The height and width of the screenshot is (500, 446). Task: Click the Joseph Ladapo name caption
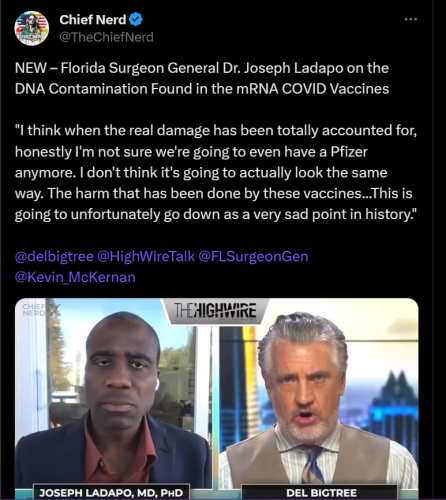tap(111, 493)
